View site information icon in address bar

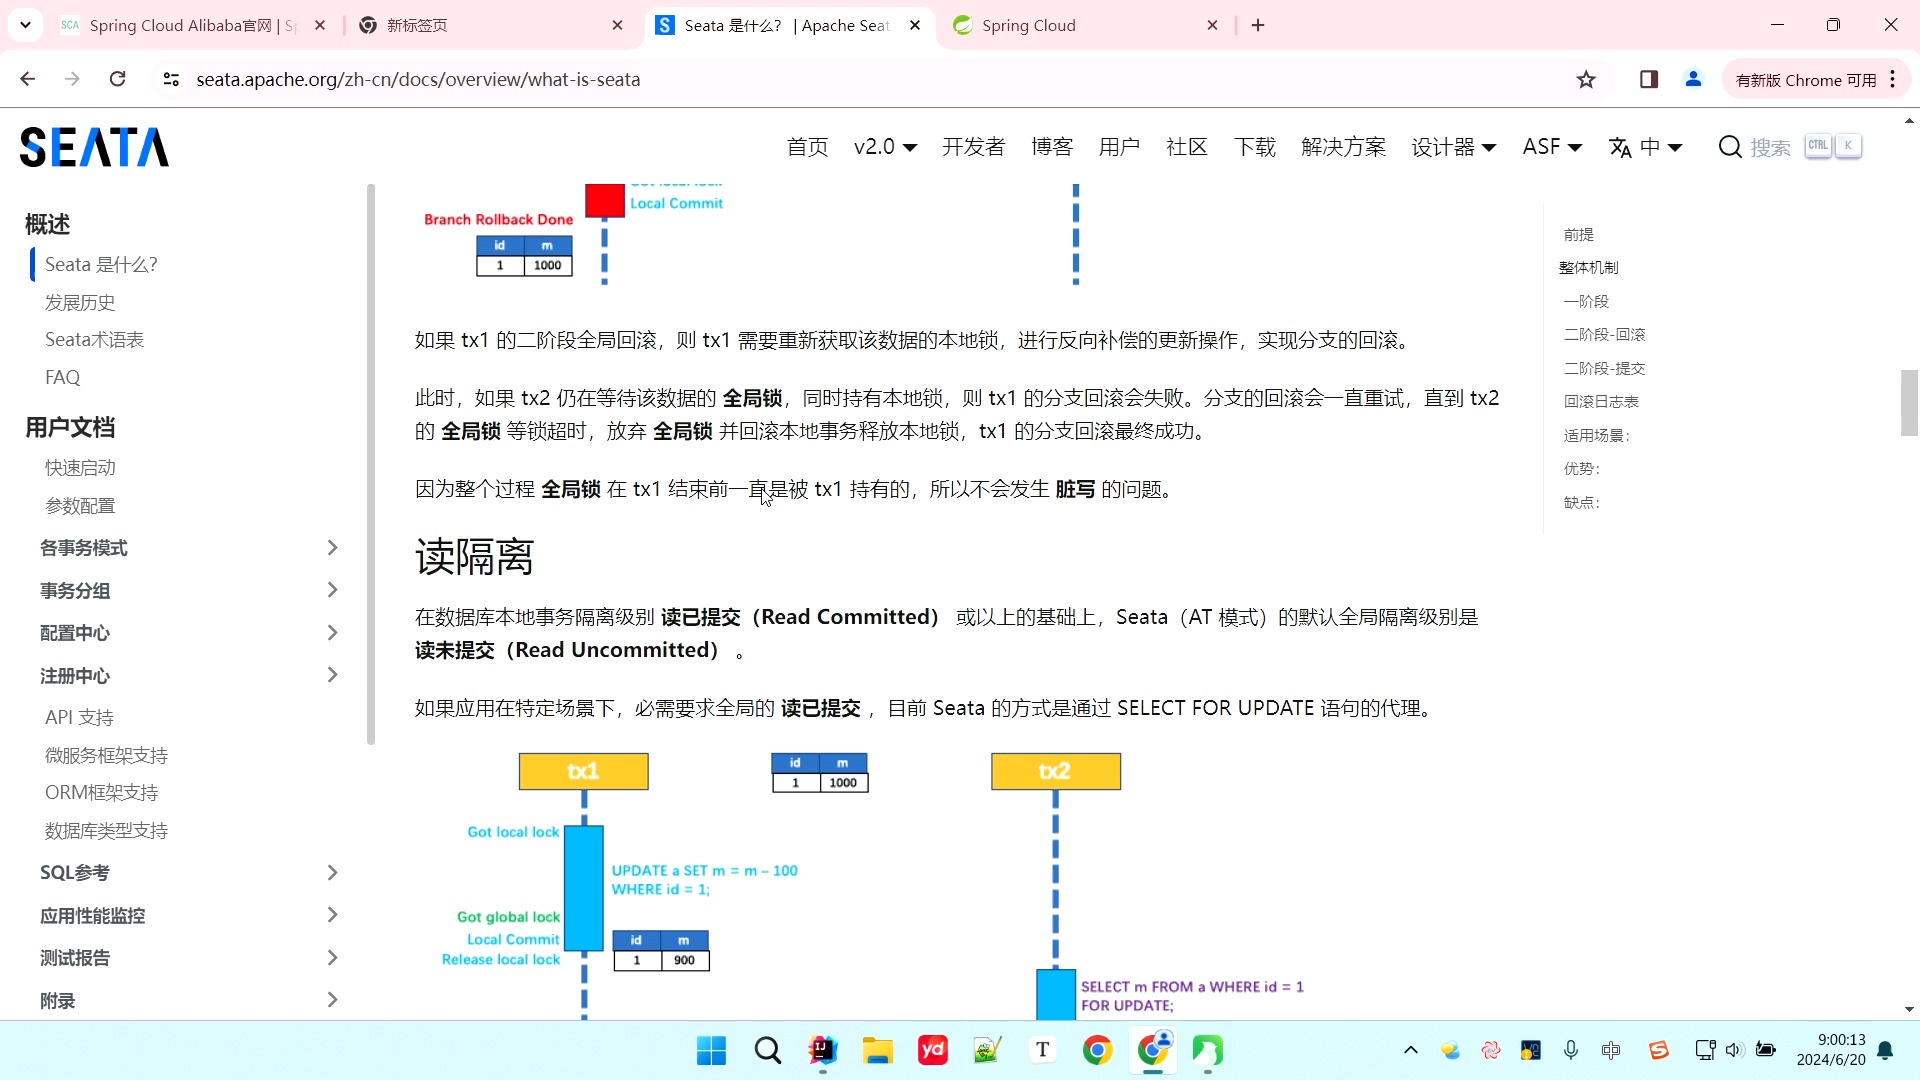[171, 79]
